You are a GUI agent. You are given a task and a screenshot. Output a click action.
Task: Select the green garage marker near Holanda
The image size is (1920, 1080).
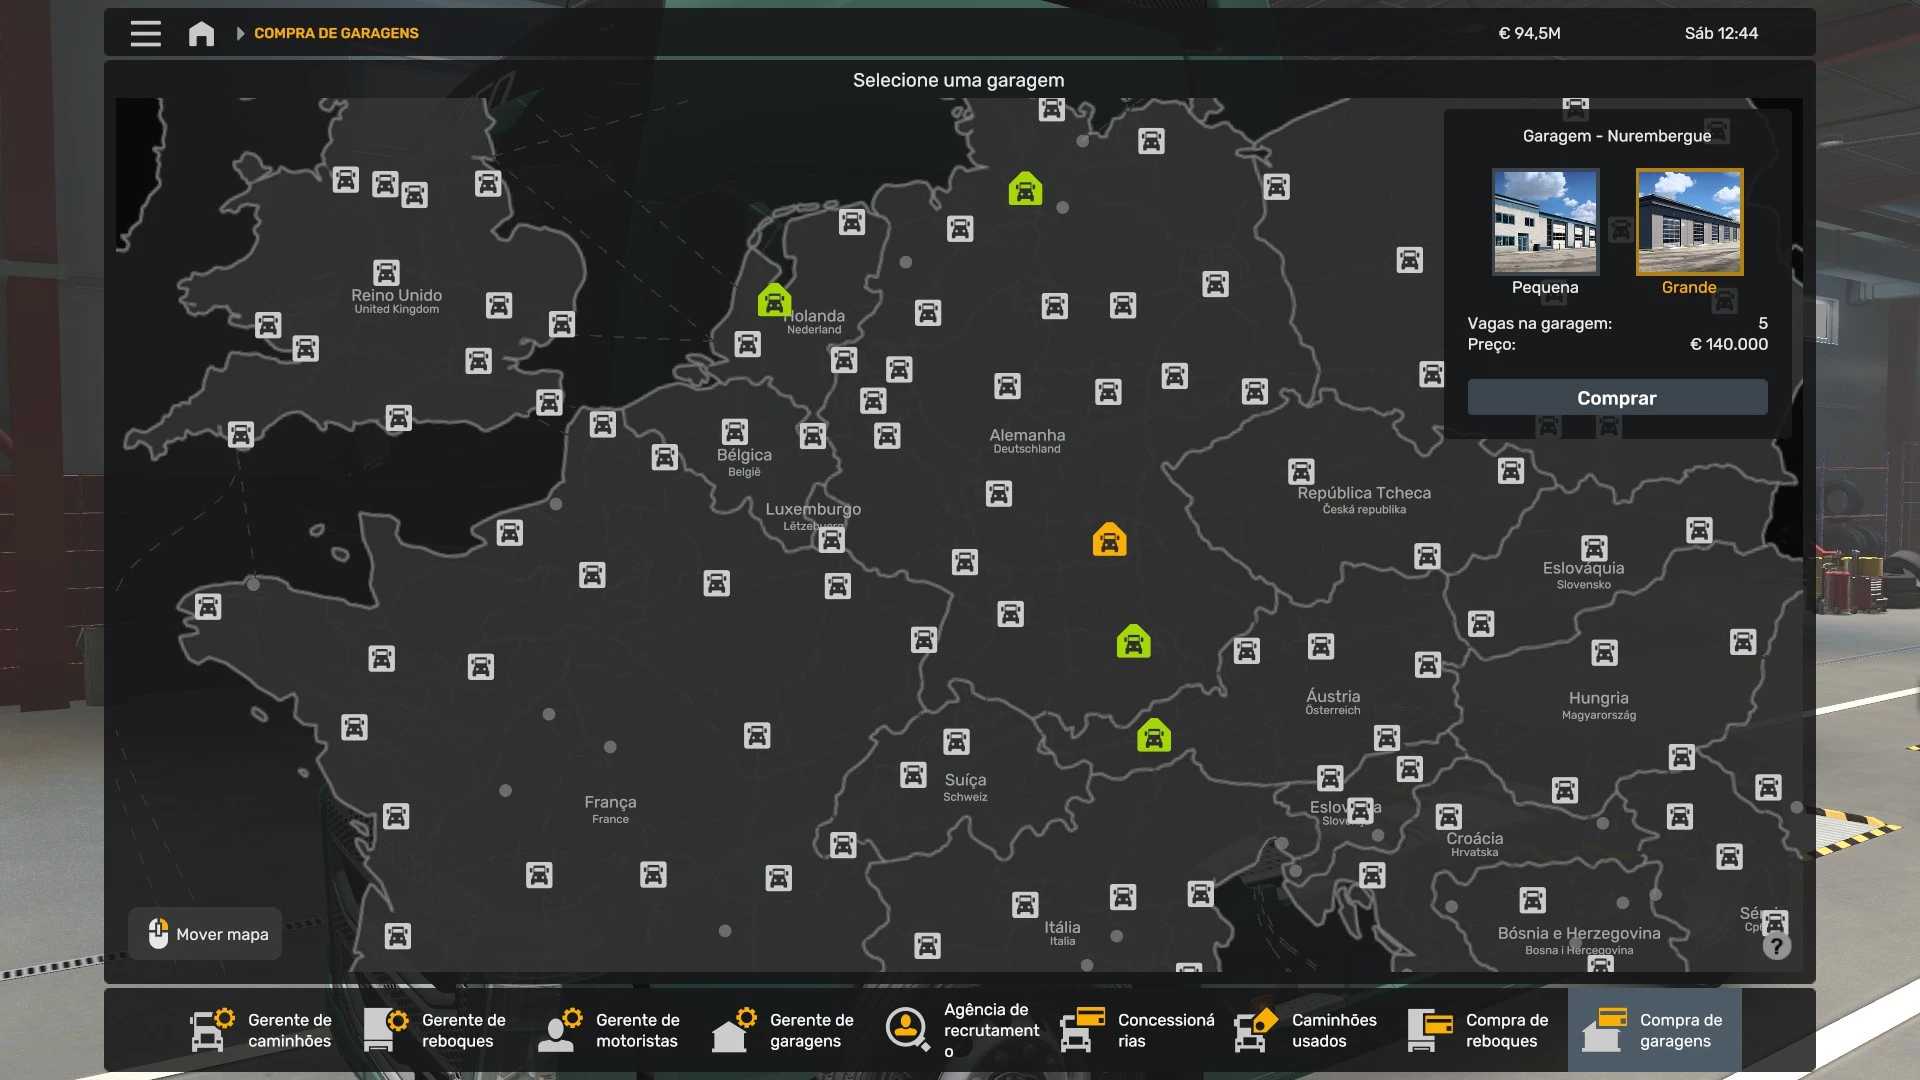point(774,300)
